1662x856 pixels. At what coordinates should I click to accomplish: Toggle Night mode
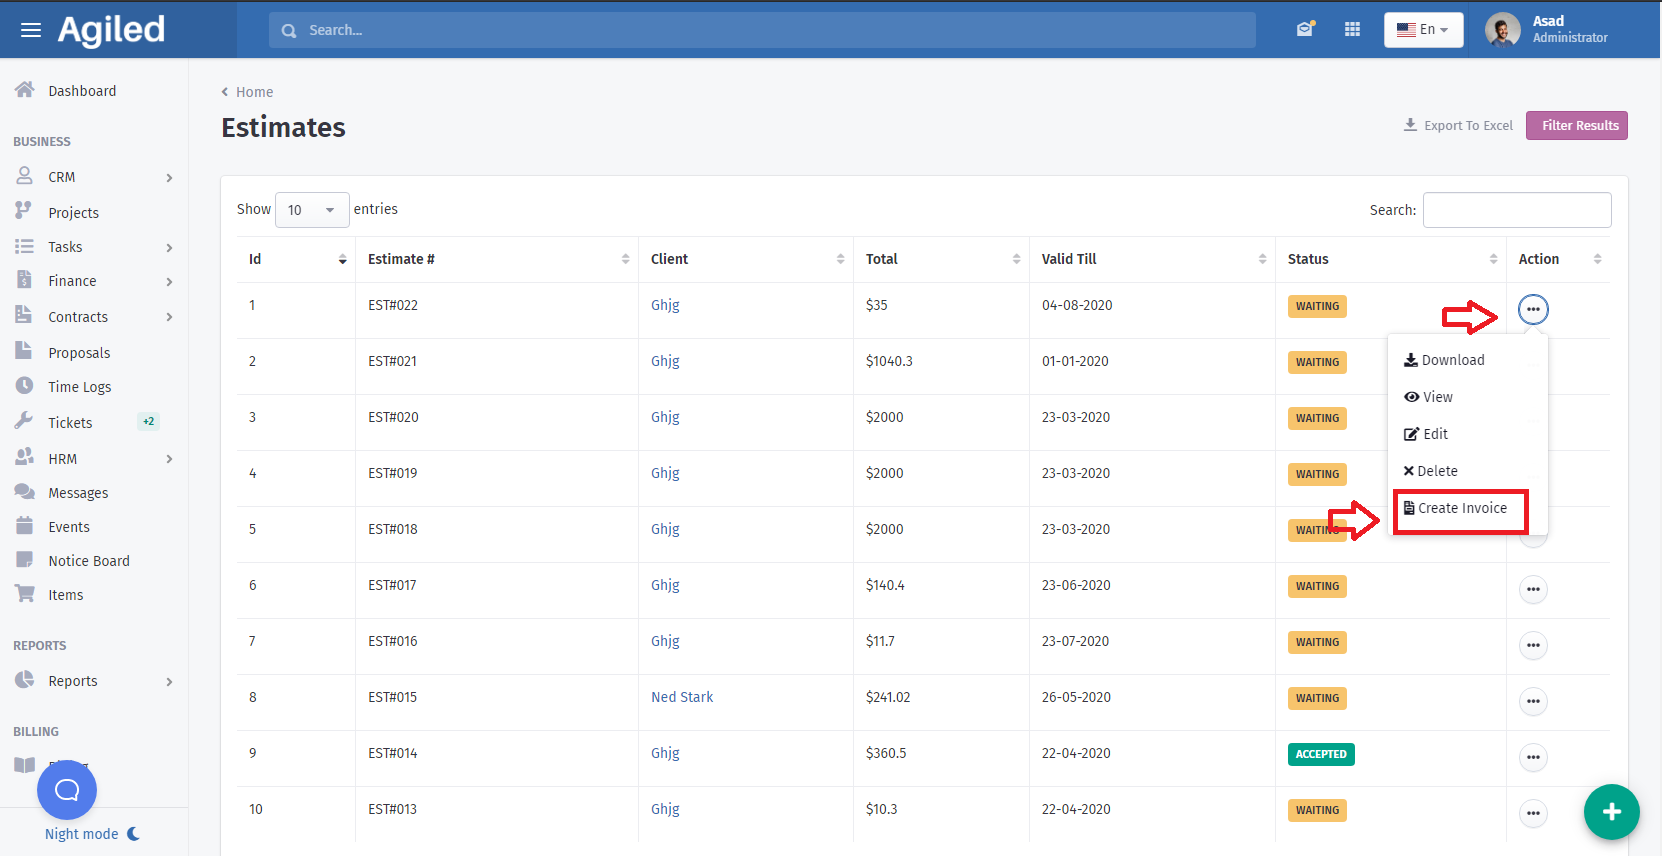click(x=92, y=834)
